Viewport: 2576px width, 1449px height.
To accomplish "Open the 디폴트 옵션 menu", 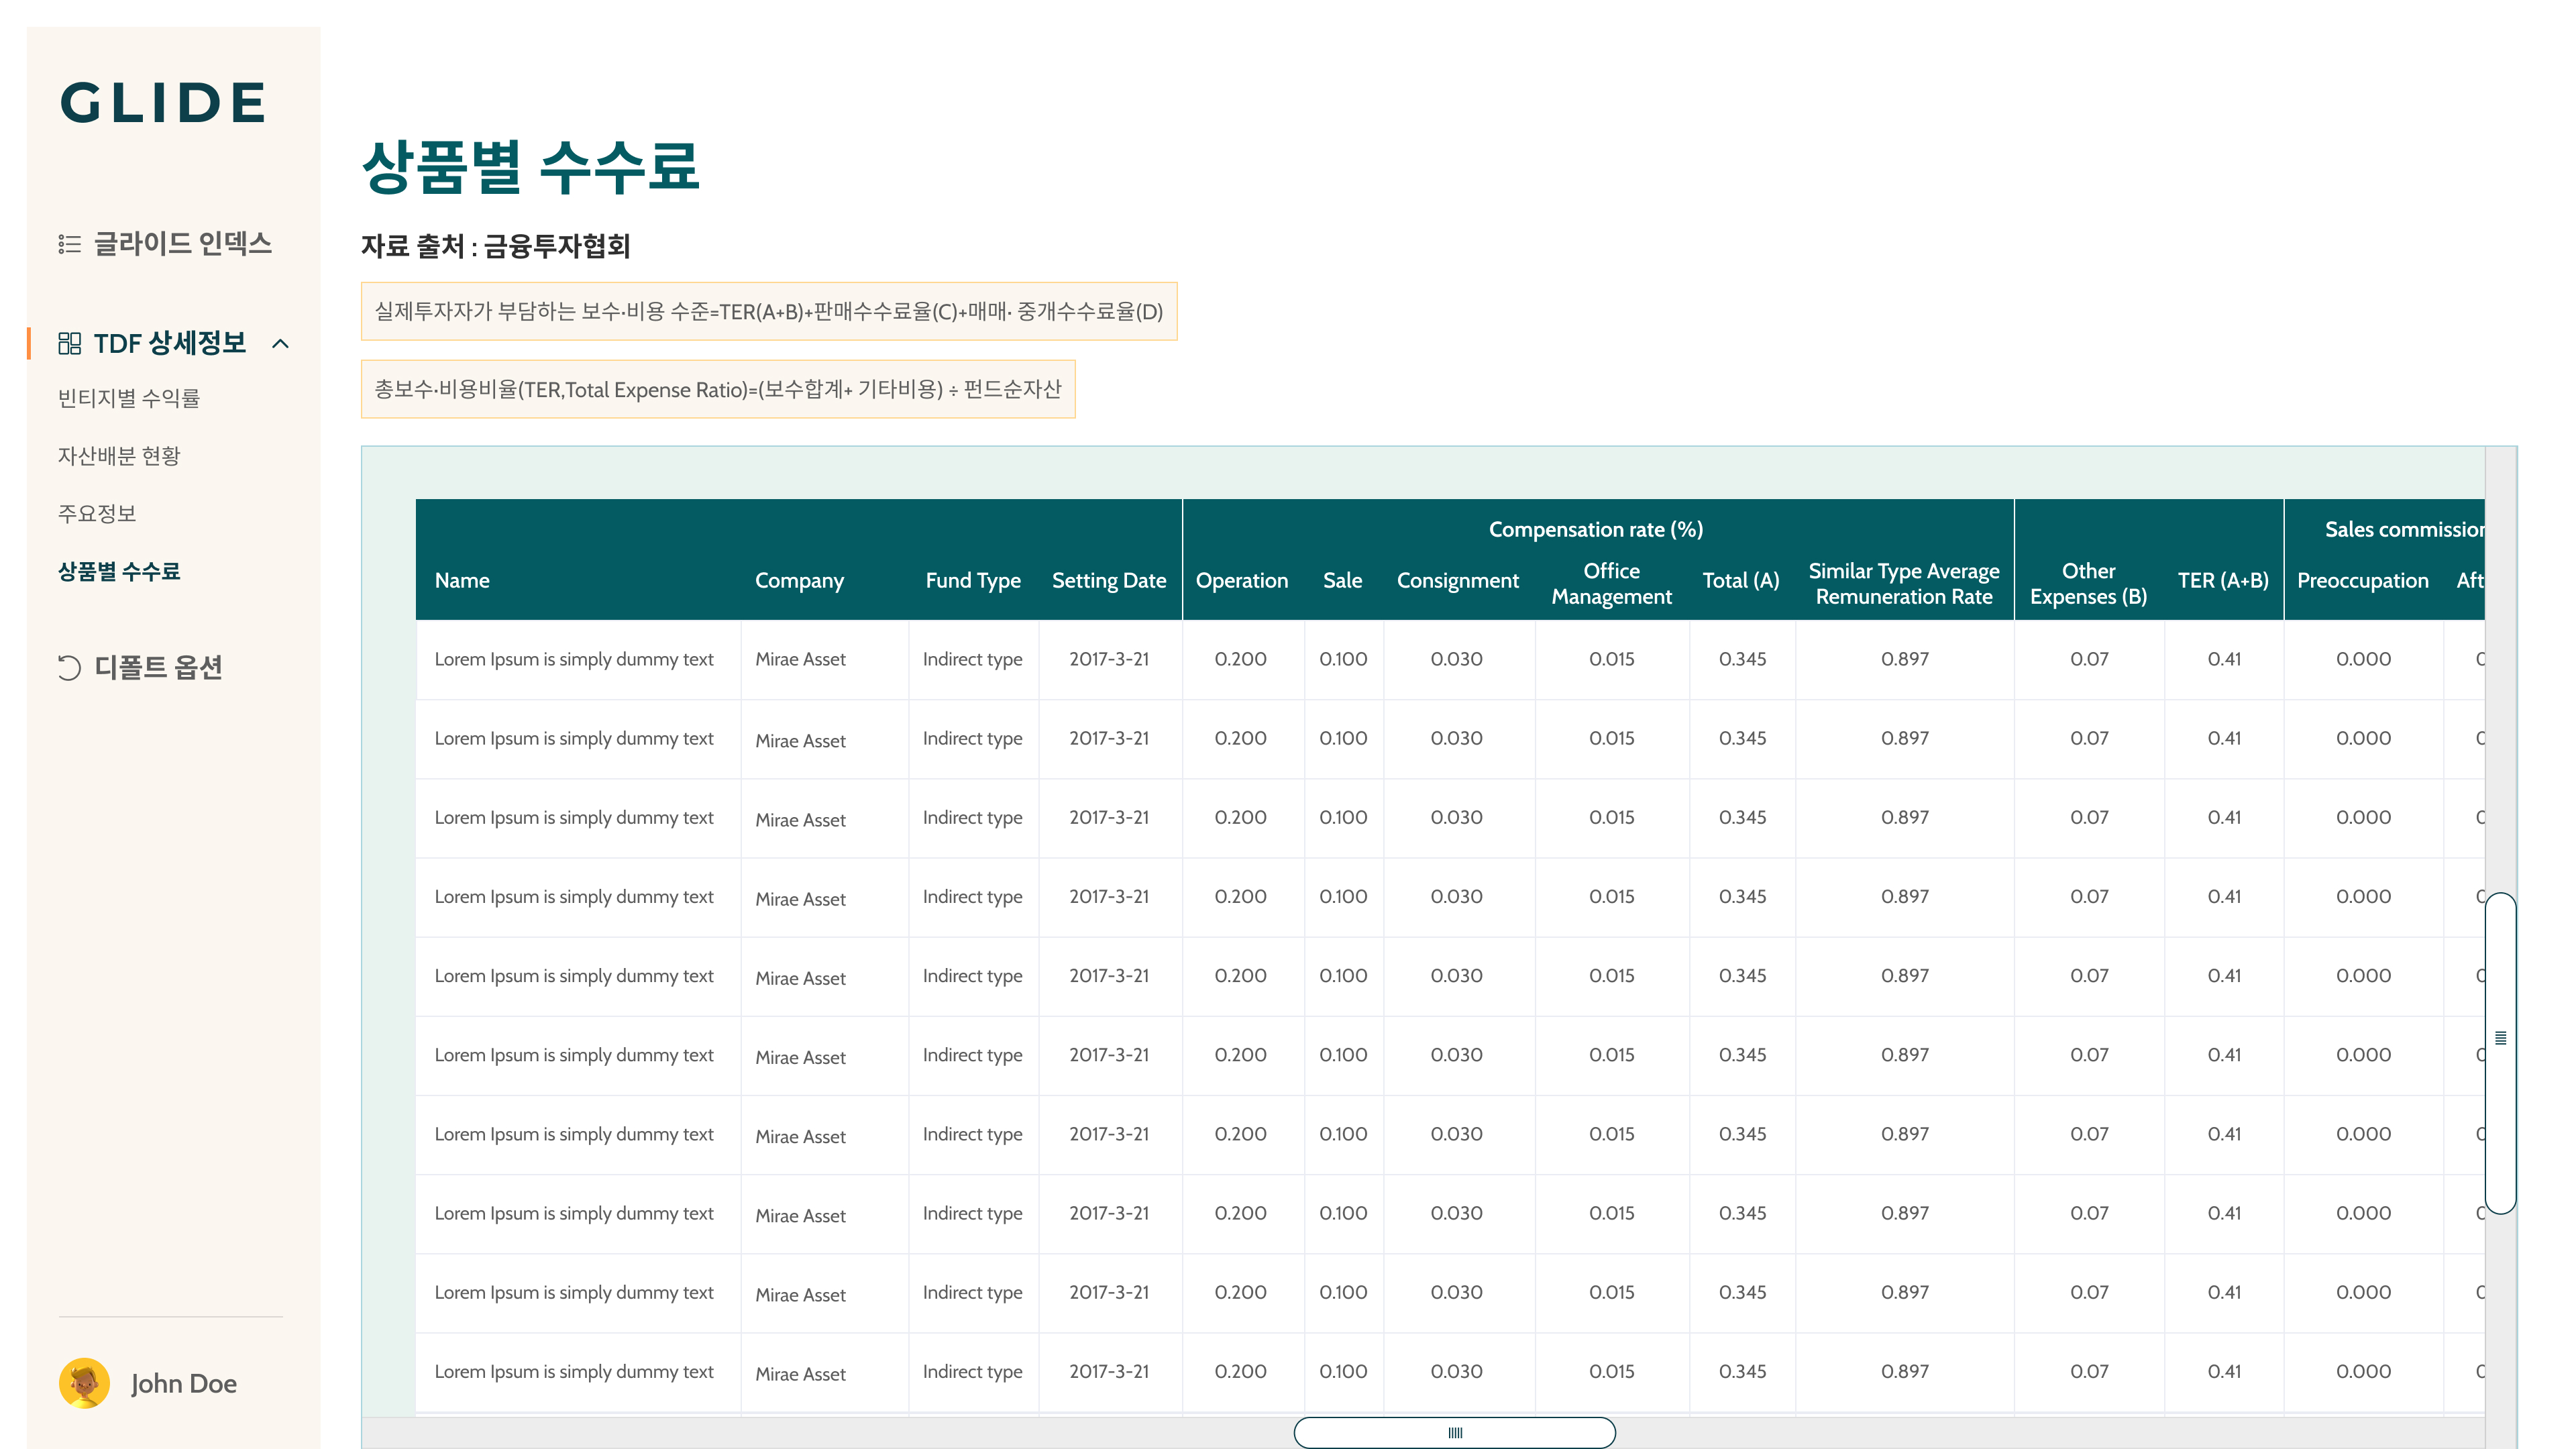I will (x=158, y=667).
